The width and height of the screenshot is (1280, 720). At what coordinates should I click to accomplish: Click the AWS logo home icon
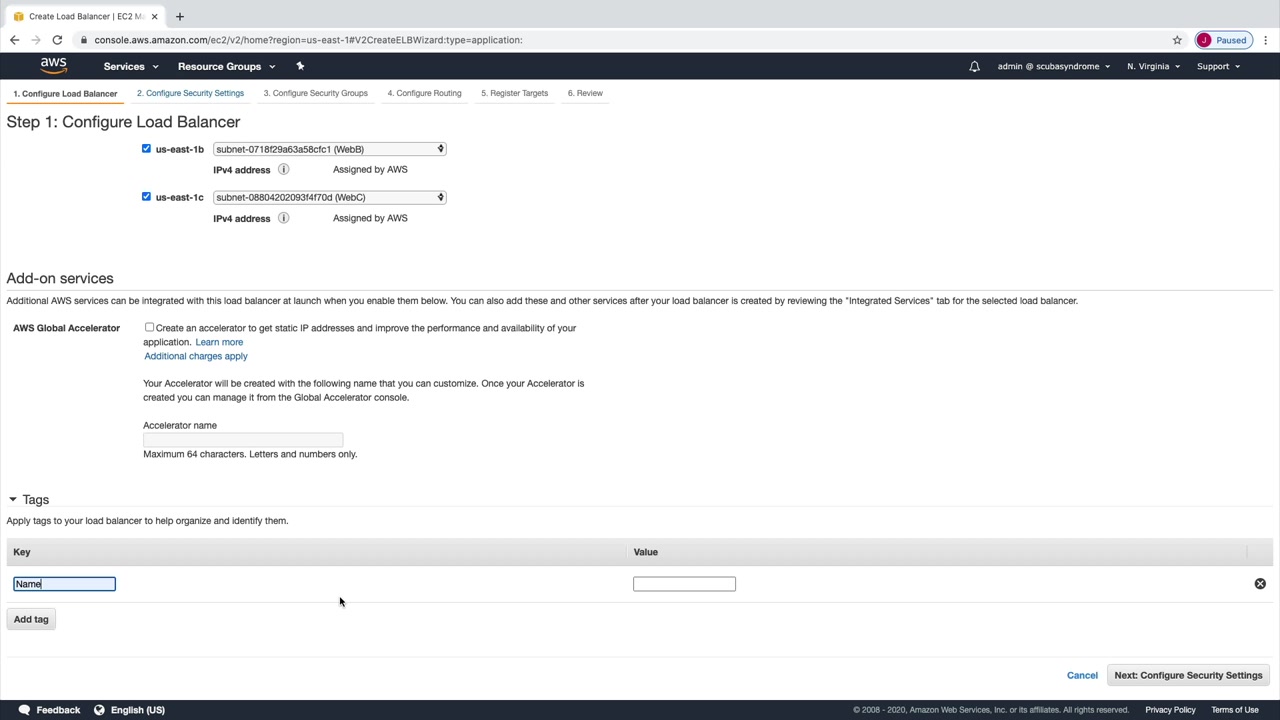(53, 66)
